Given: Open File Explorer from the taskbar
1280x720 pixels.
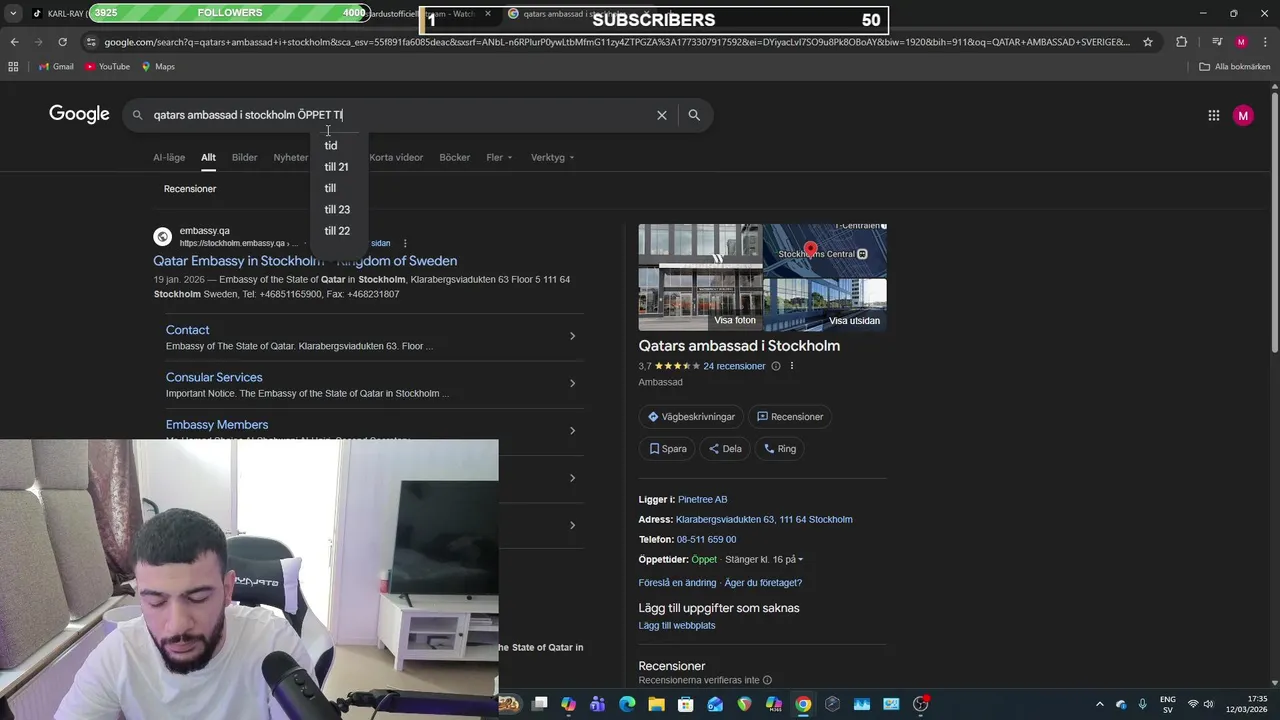Looking at the screenshot, I should click(x=656, y=704).
